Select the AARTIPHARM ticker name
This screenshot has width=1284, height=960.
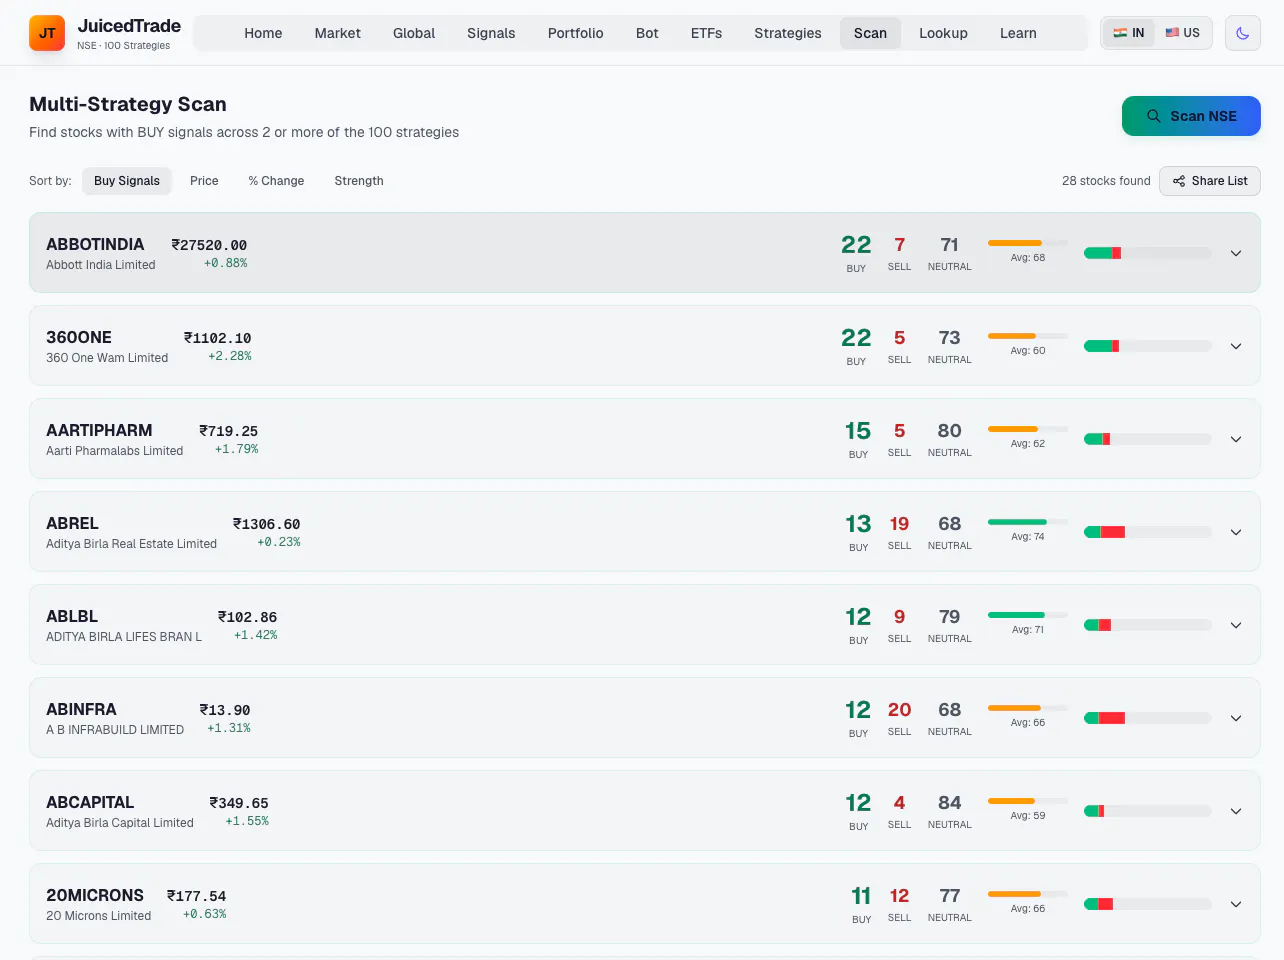pyautogui.click(x=99, y=430)
